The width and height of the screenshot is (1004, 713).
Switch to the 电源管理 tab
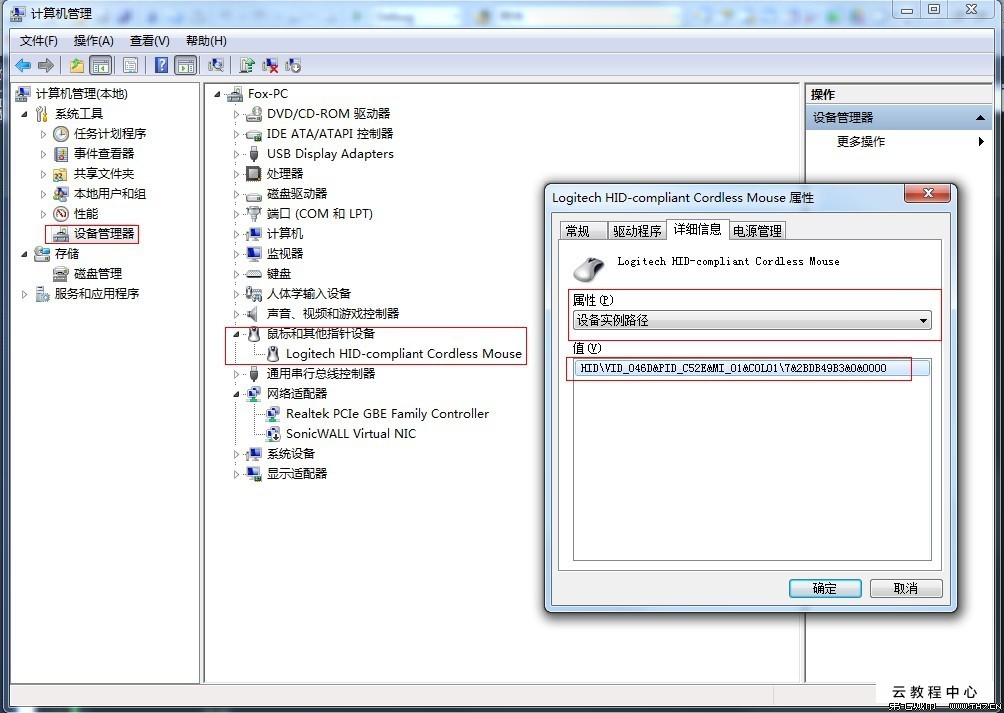click(x=757, y=231)
